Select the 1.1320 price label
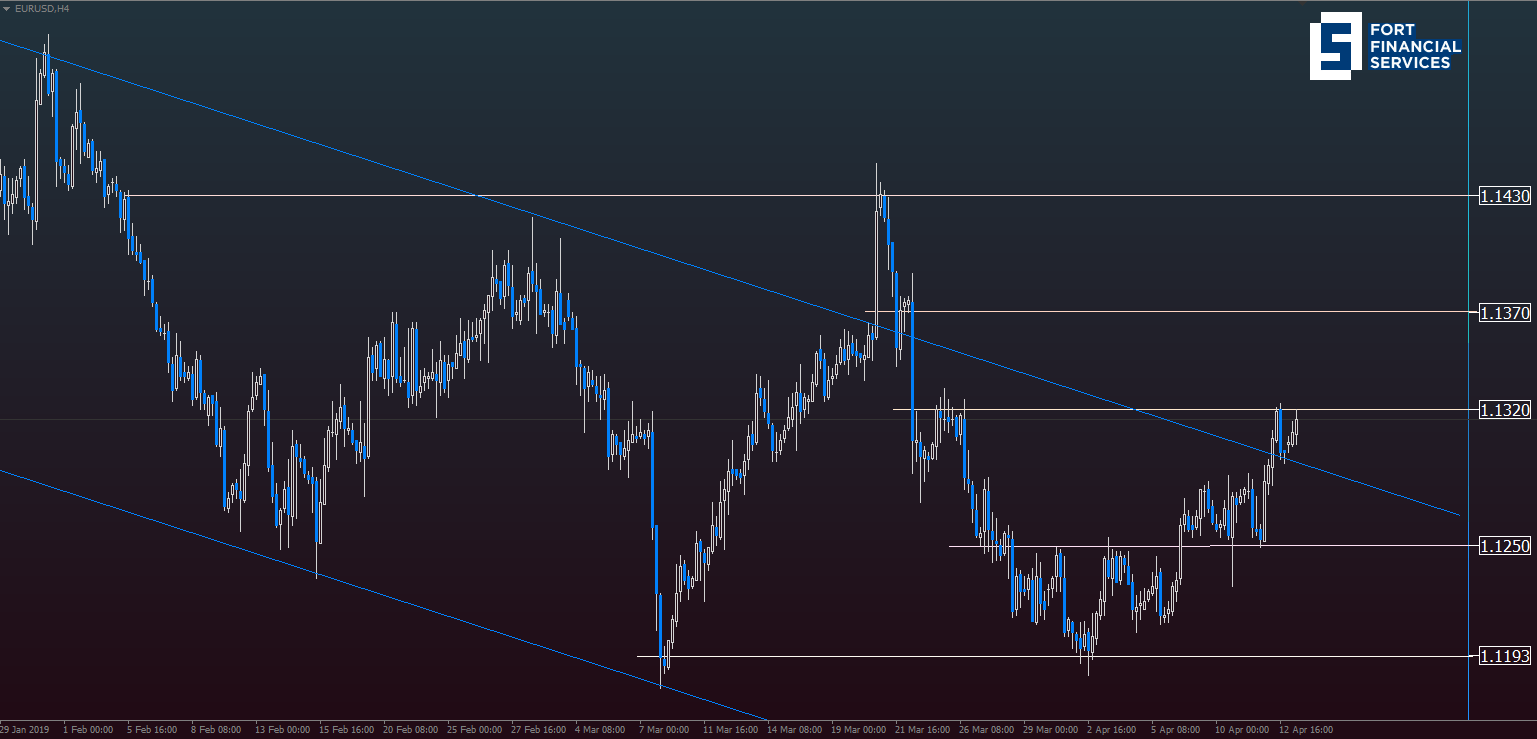 point(1504,410)
